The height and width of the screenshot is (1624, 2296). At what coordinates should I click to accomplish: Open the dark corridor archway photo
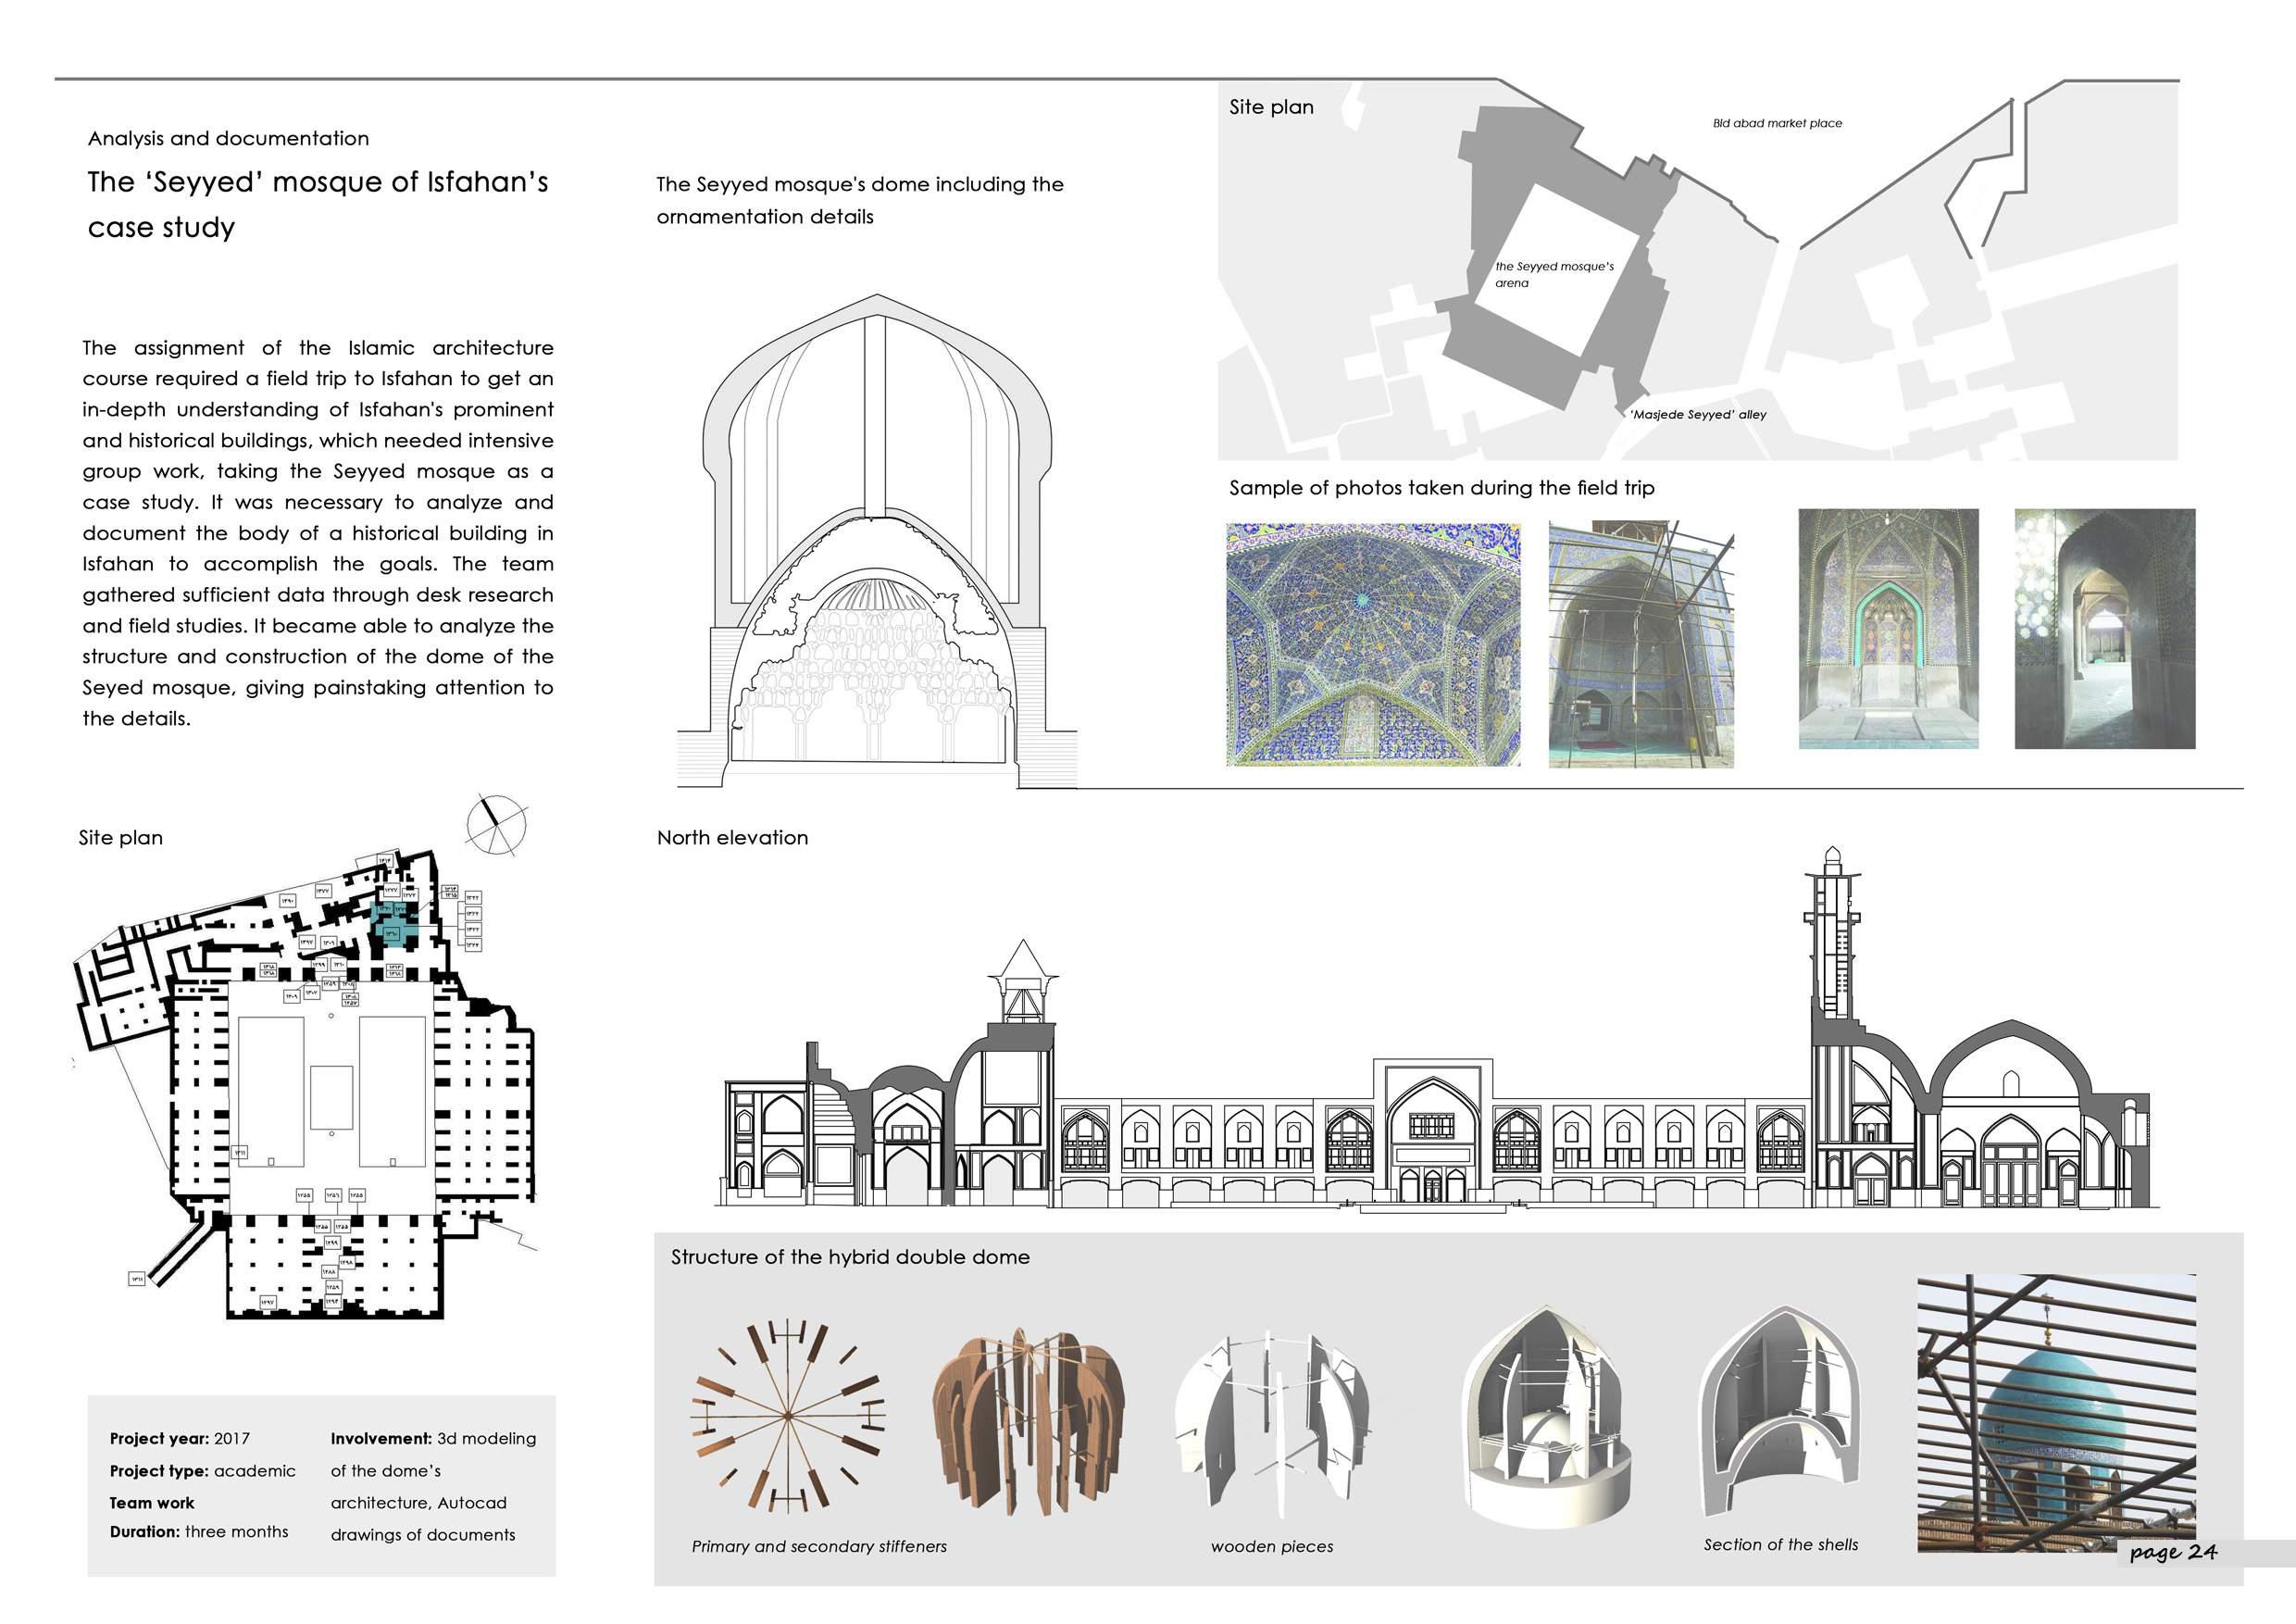pos(2104,629)
